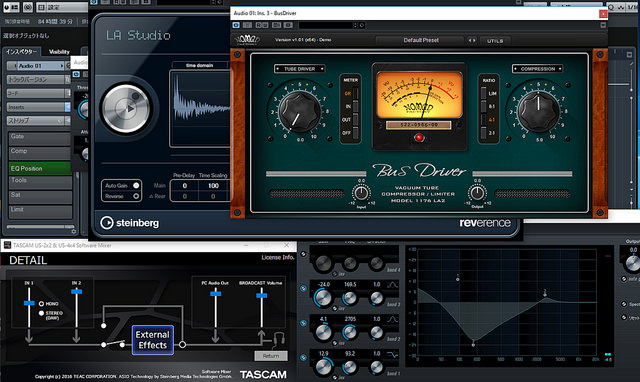Click the read/write automation buttons in BusDriver
The height and width of the screenshot is (382, 640).
262,25
